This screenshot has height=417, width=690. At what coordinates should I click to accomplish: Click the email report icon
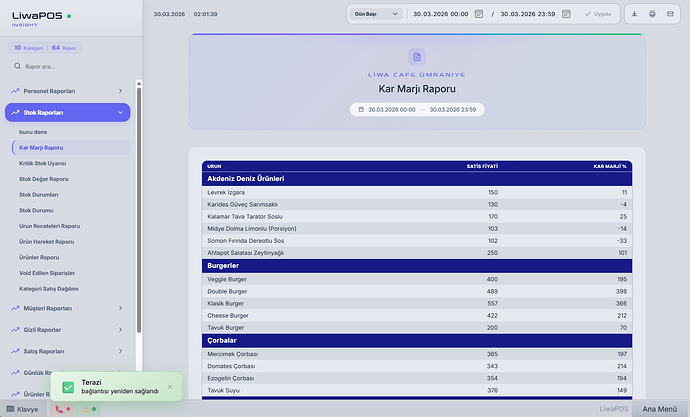click(671, 14)
